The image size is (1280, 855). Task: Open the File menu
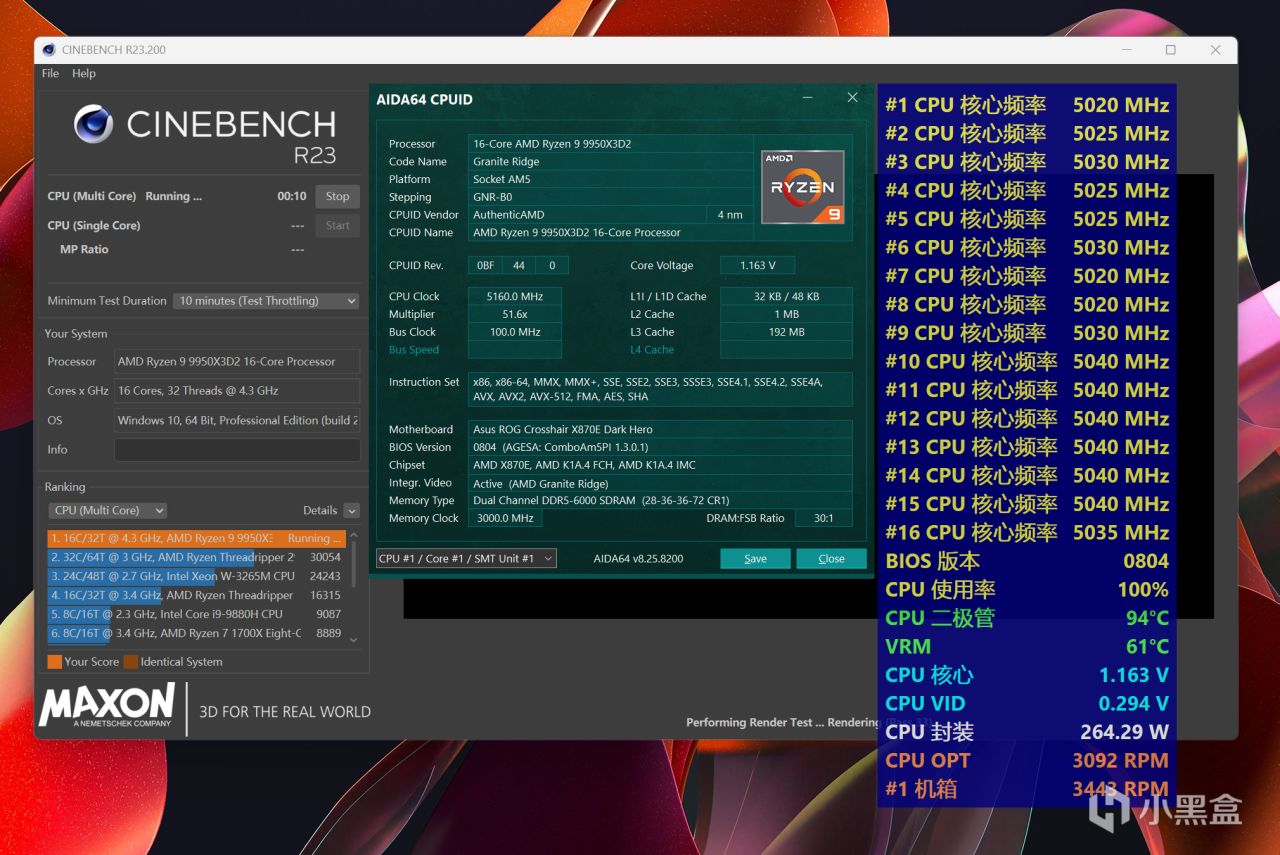pyautogui.click(x=50, y=73)
